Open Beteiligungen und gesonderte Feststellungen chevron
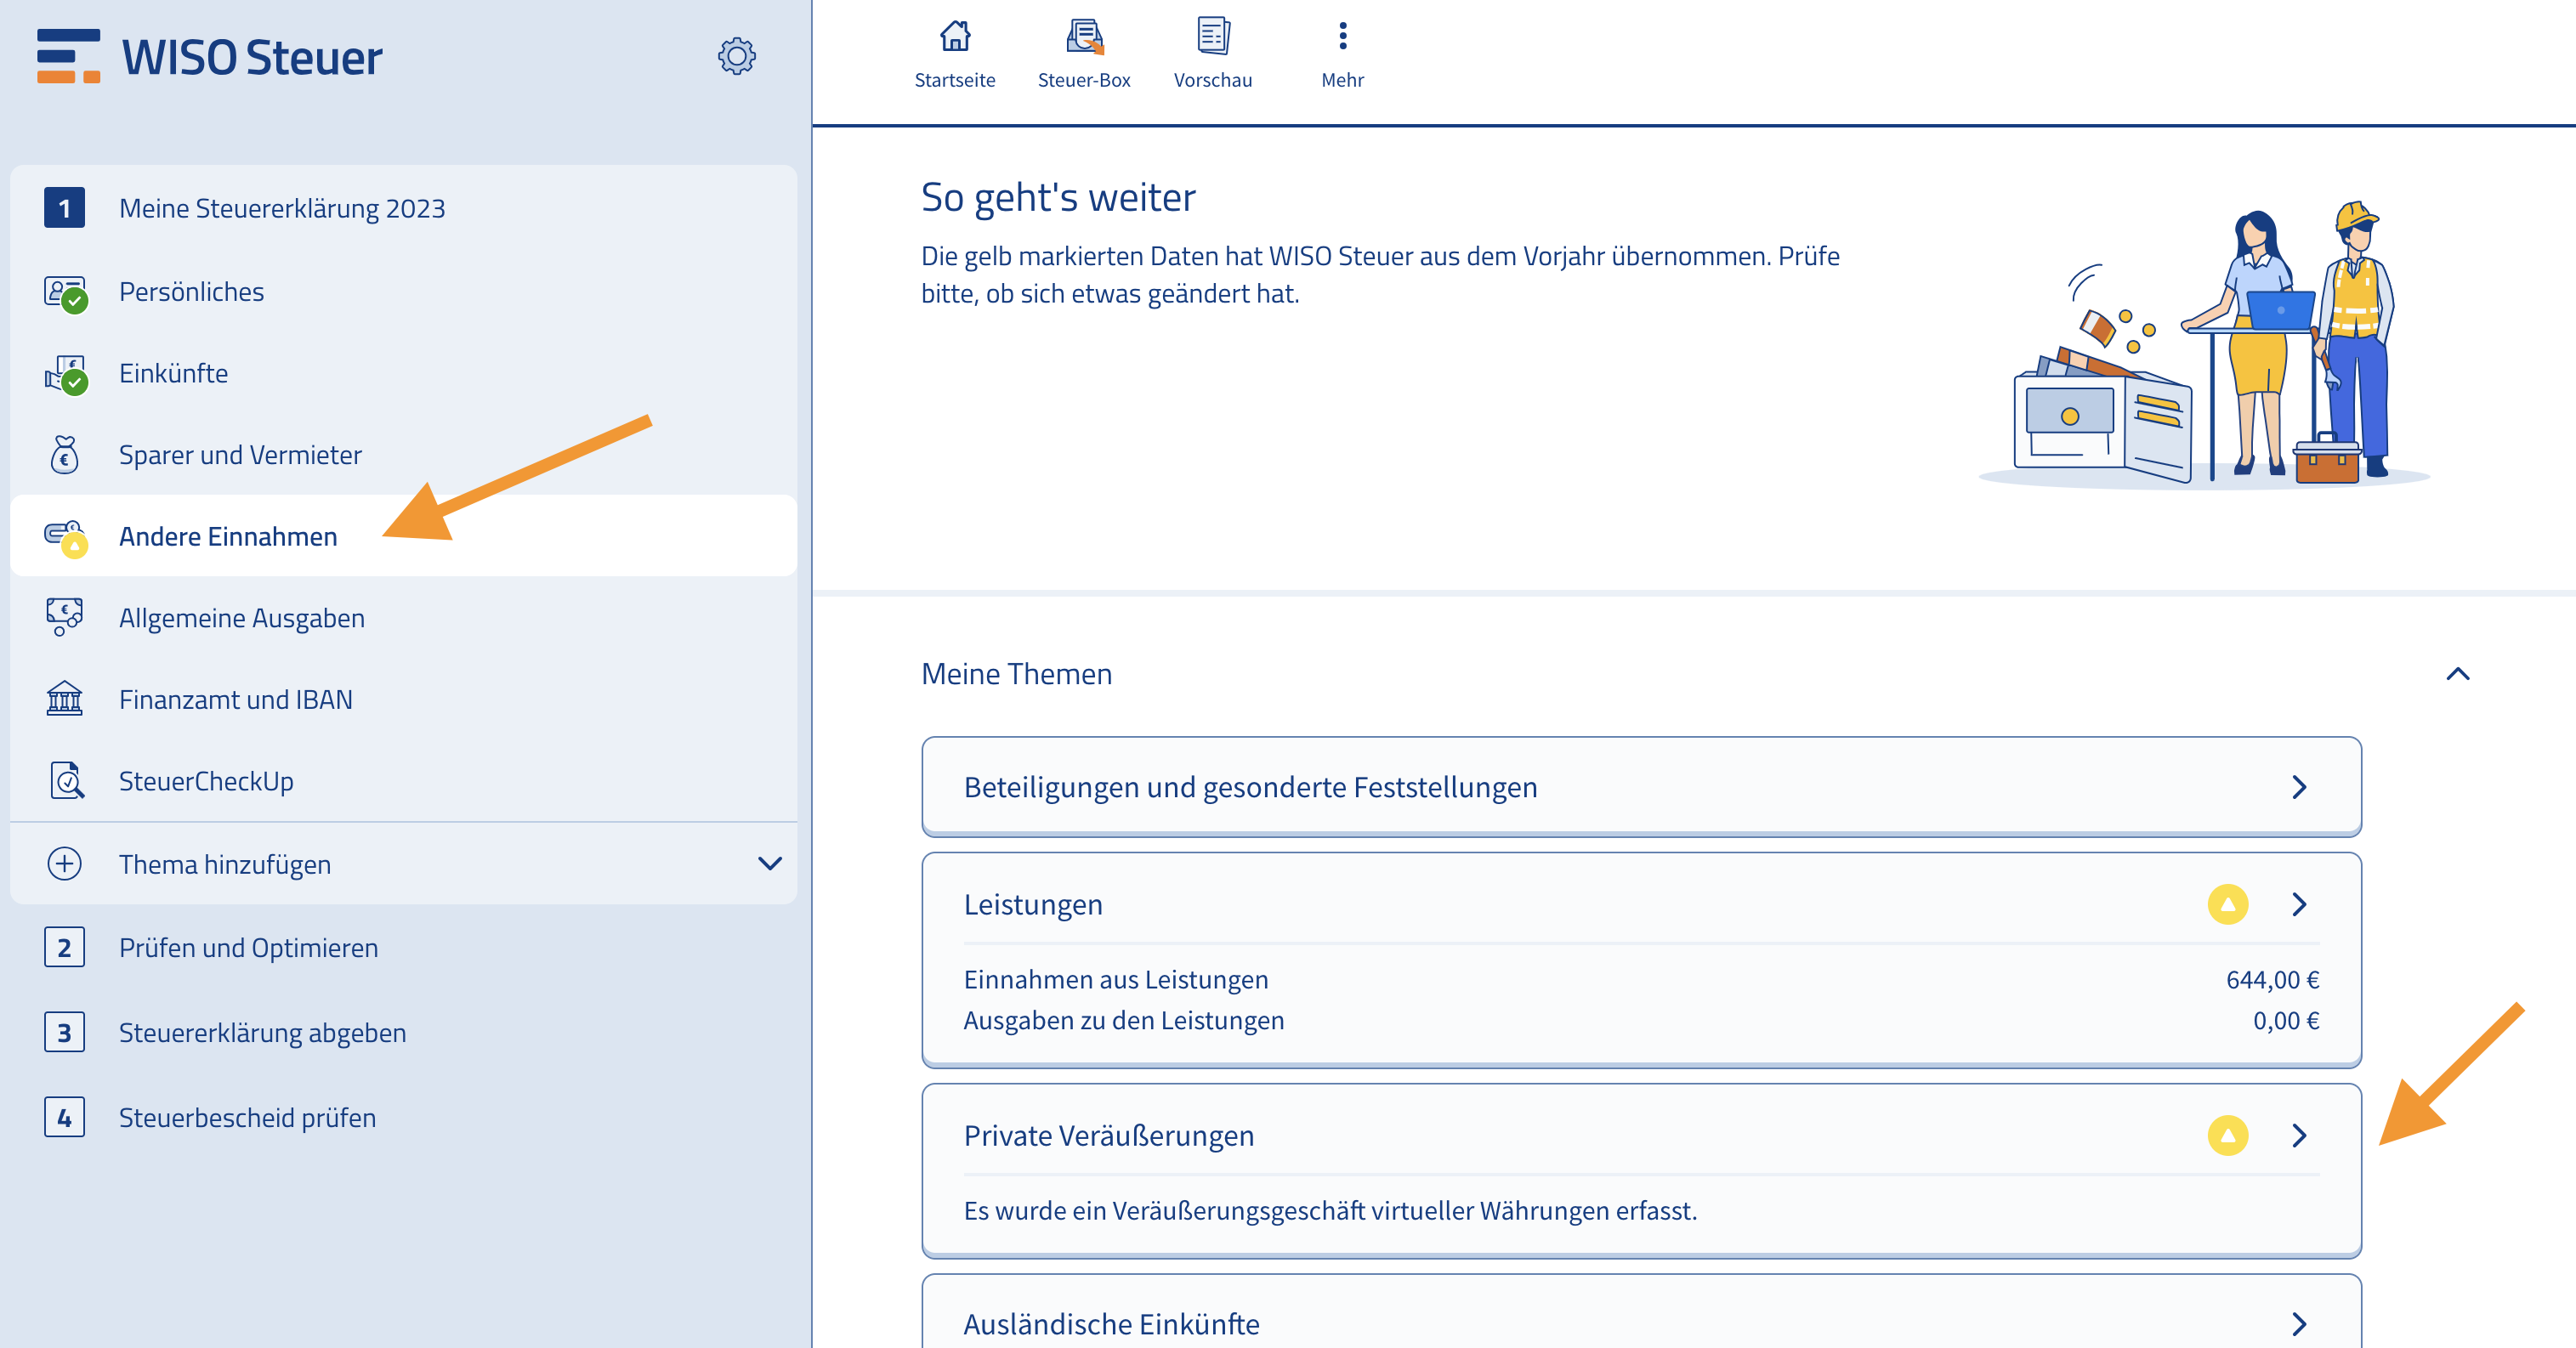 point(2299,787)
